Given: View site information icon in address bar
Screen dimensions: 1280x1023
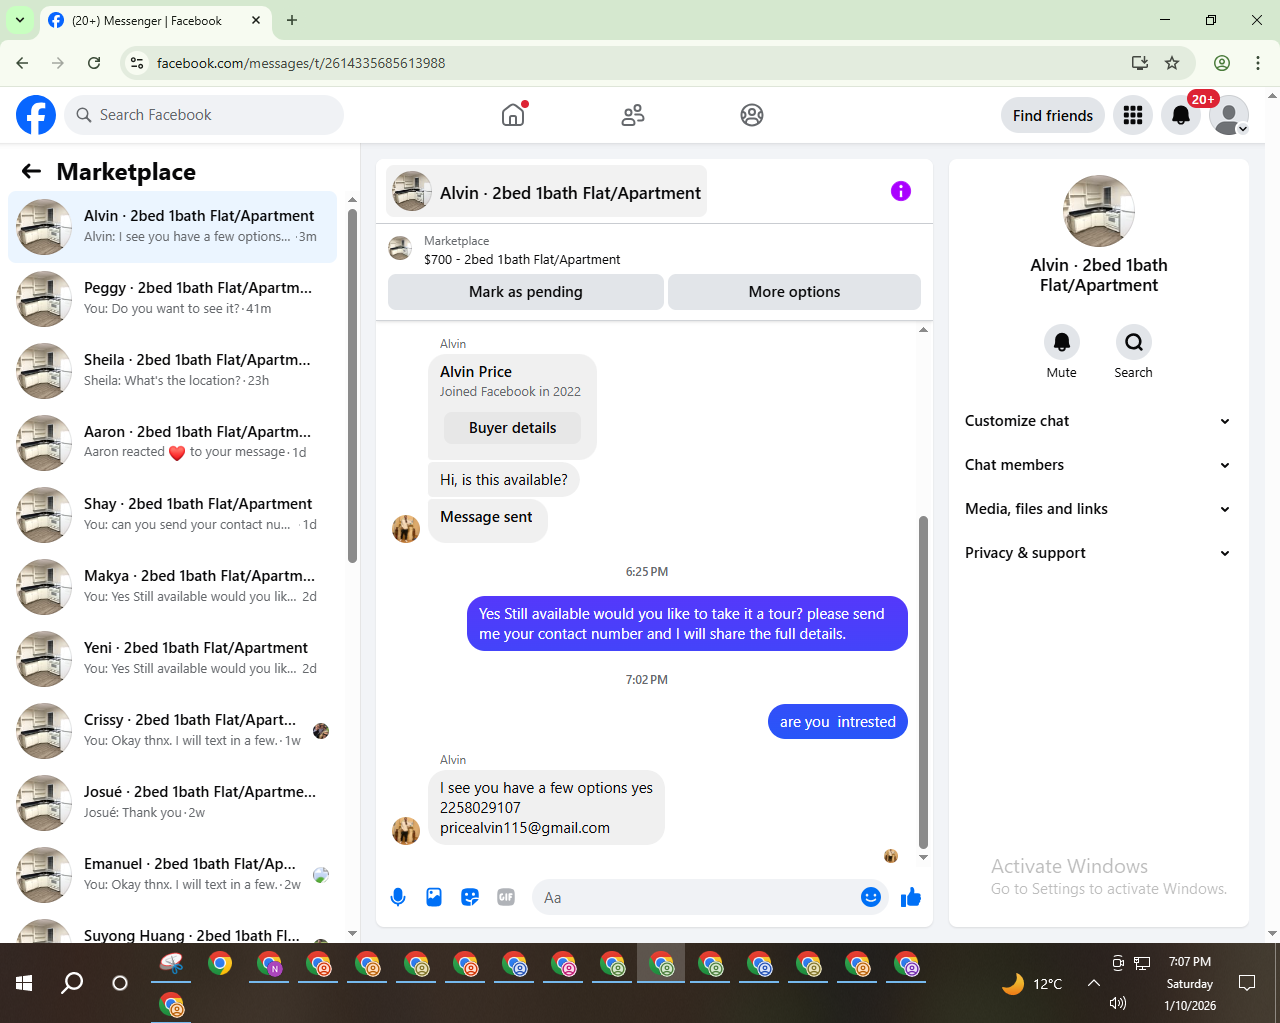Looking at the screenshot, I should pos(138,63).
